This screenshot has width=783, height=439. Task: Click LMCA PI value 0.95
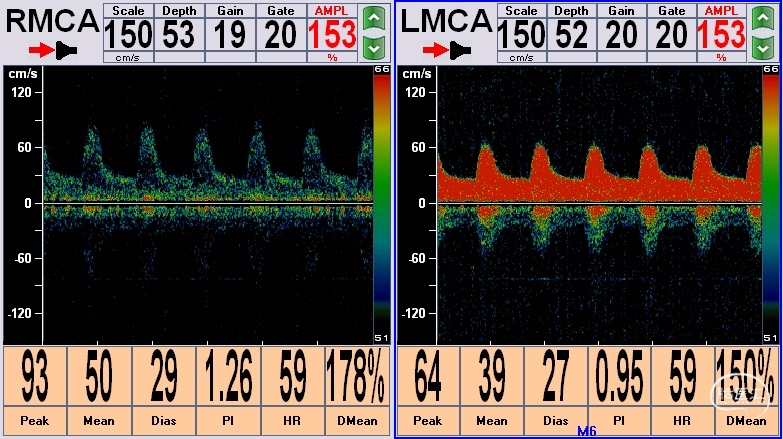pyautogui.click(x=620, y=377)
